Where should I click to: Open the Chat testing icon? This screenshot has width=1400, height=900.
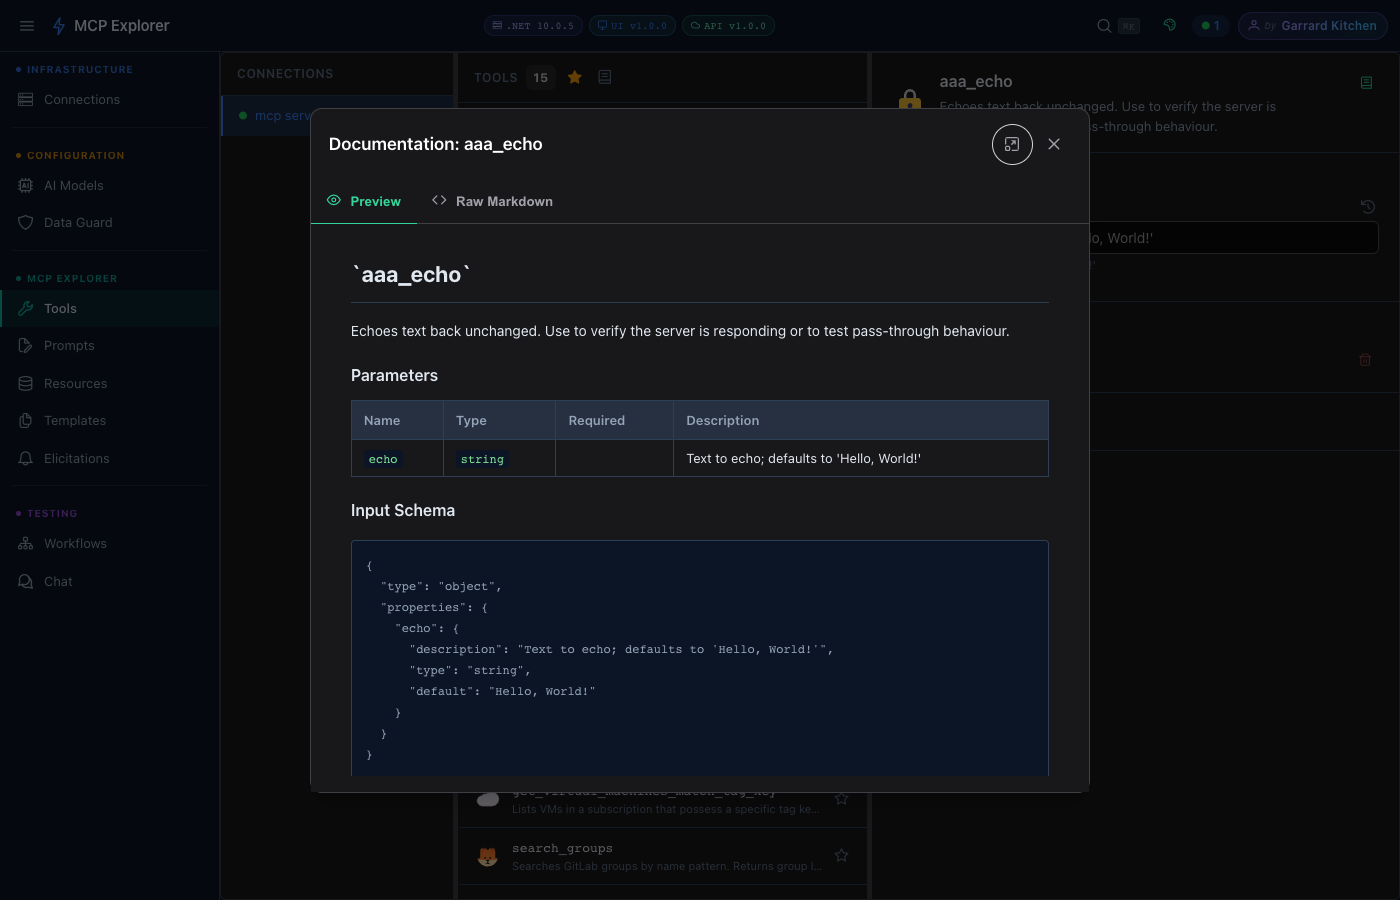[25, 581]
